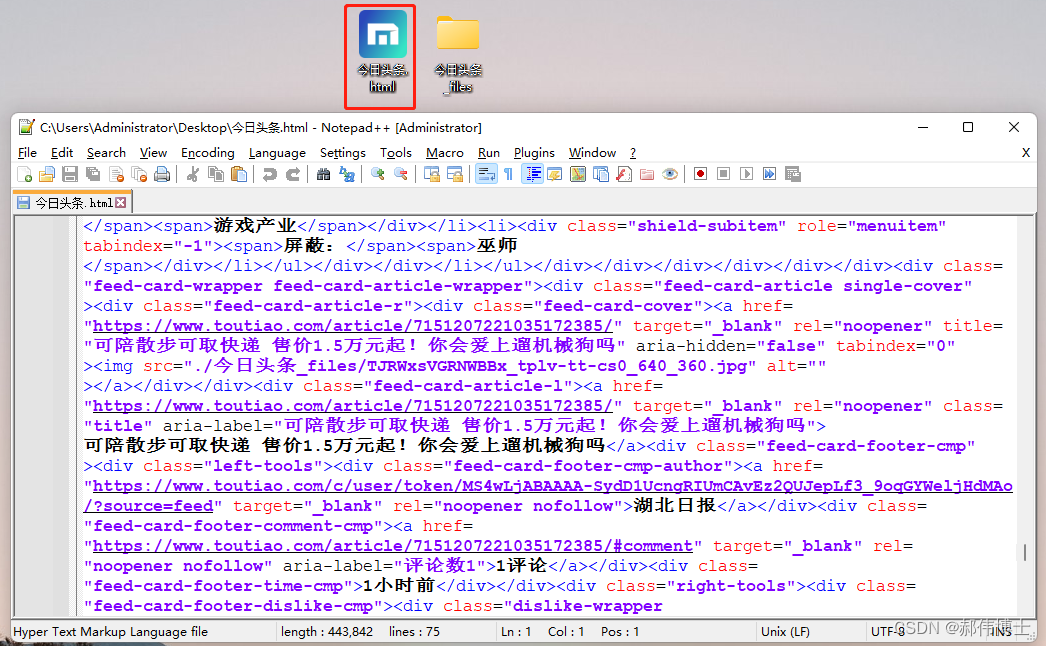
Task: Open the Tools menu
Action: tap(396, 153)
